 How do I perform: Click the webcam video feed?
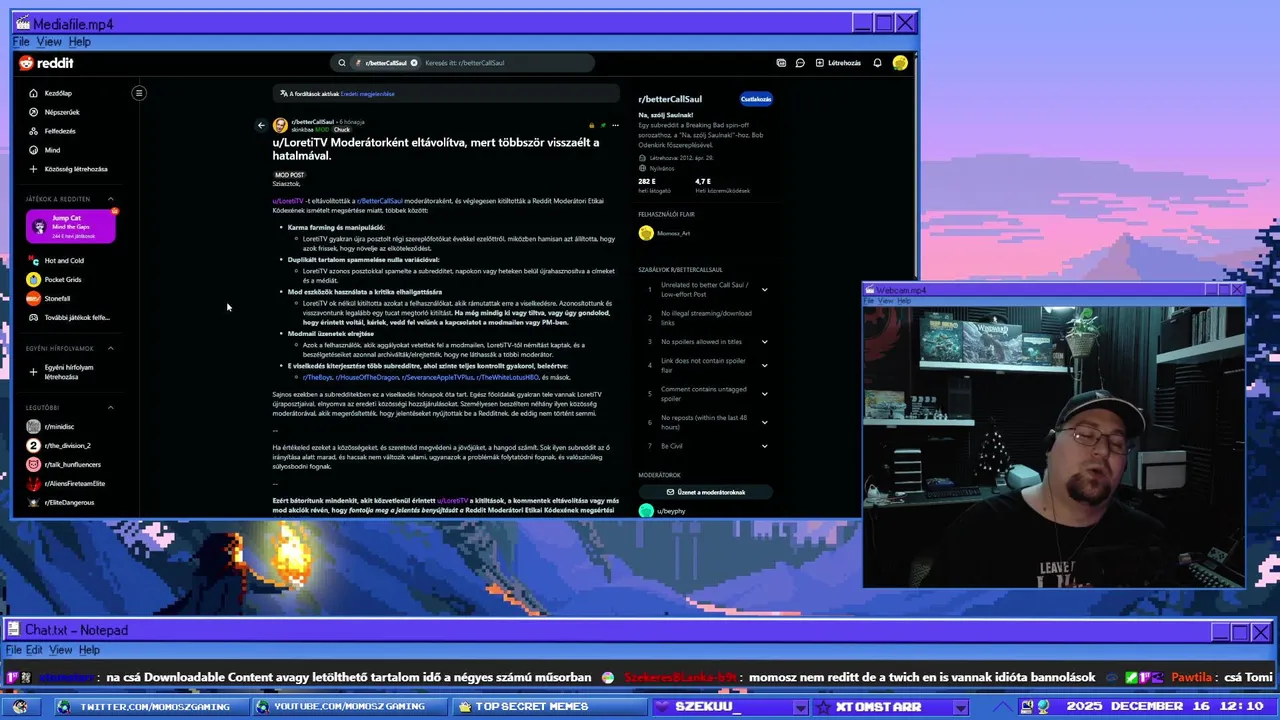click(x=1054, y=446)
